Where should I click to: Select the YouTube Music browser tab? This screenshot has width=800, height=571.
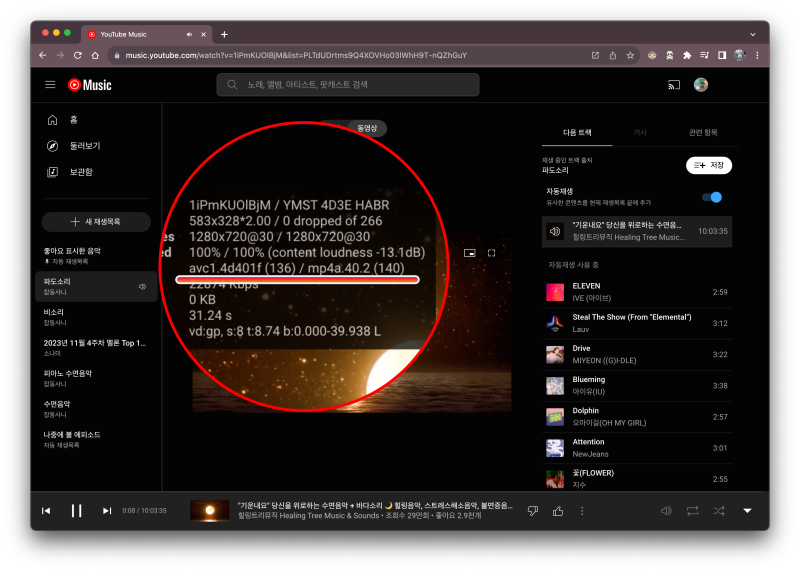click(147, 34)
